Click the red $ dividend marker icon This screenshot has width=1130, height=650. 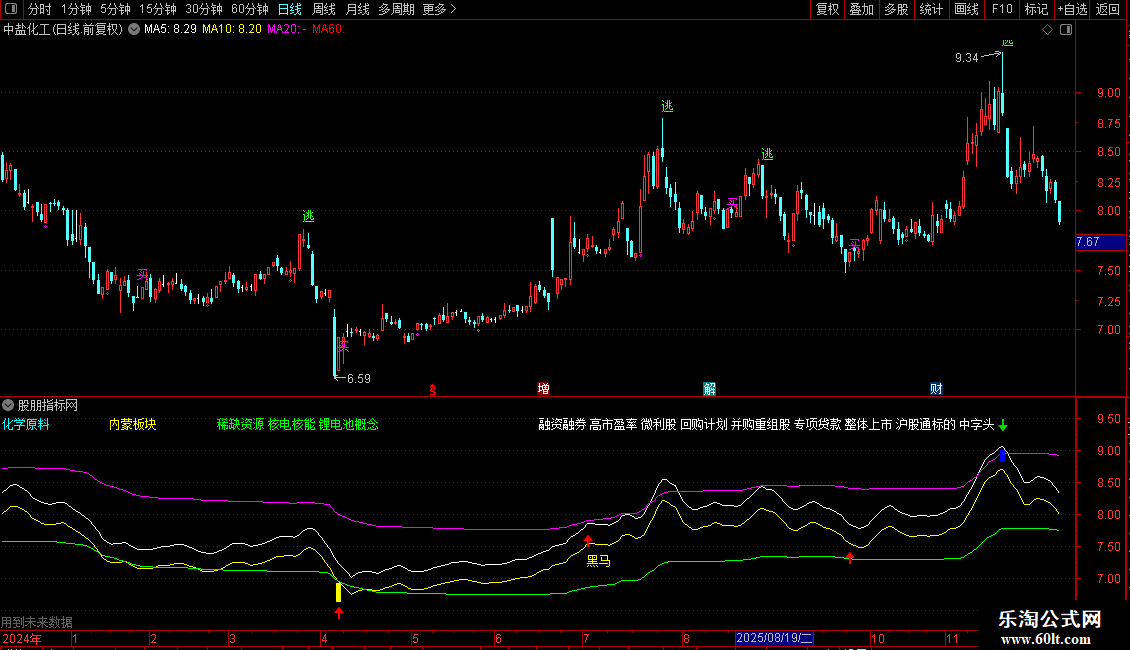click(432, 389)
